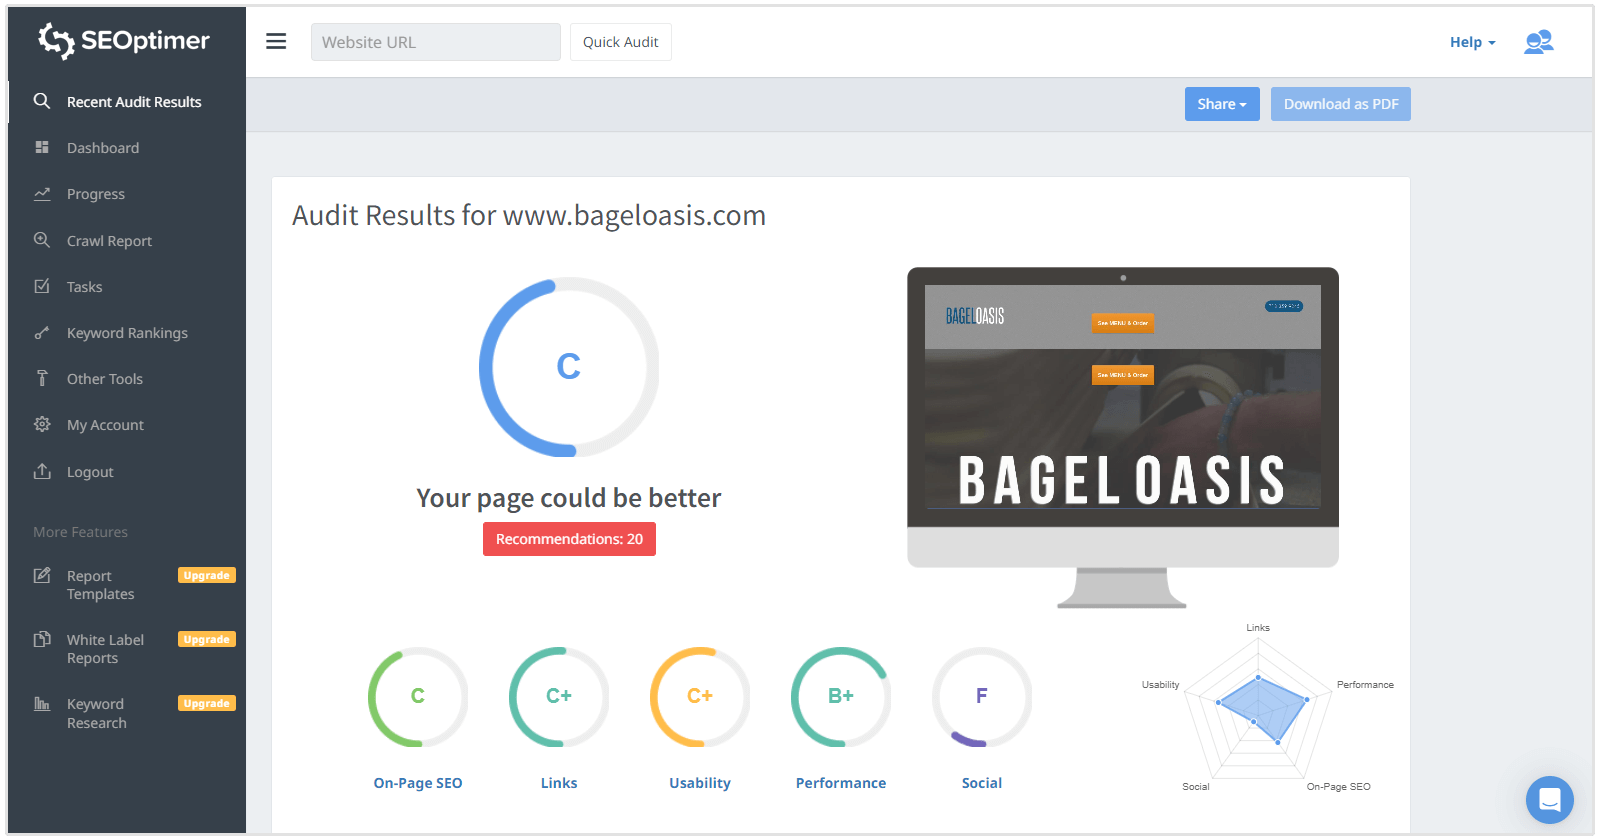Open the chat support bubble
The height and width of the screenshot is (840, 1600).
point(1549,800)
